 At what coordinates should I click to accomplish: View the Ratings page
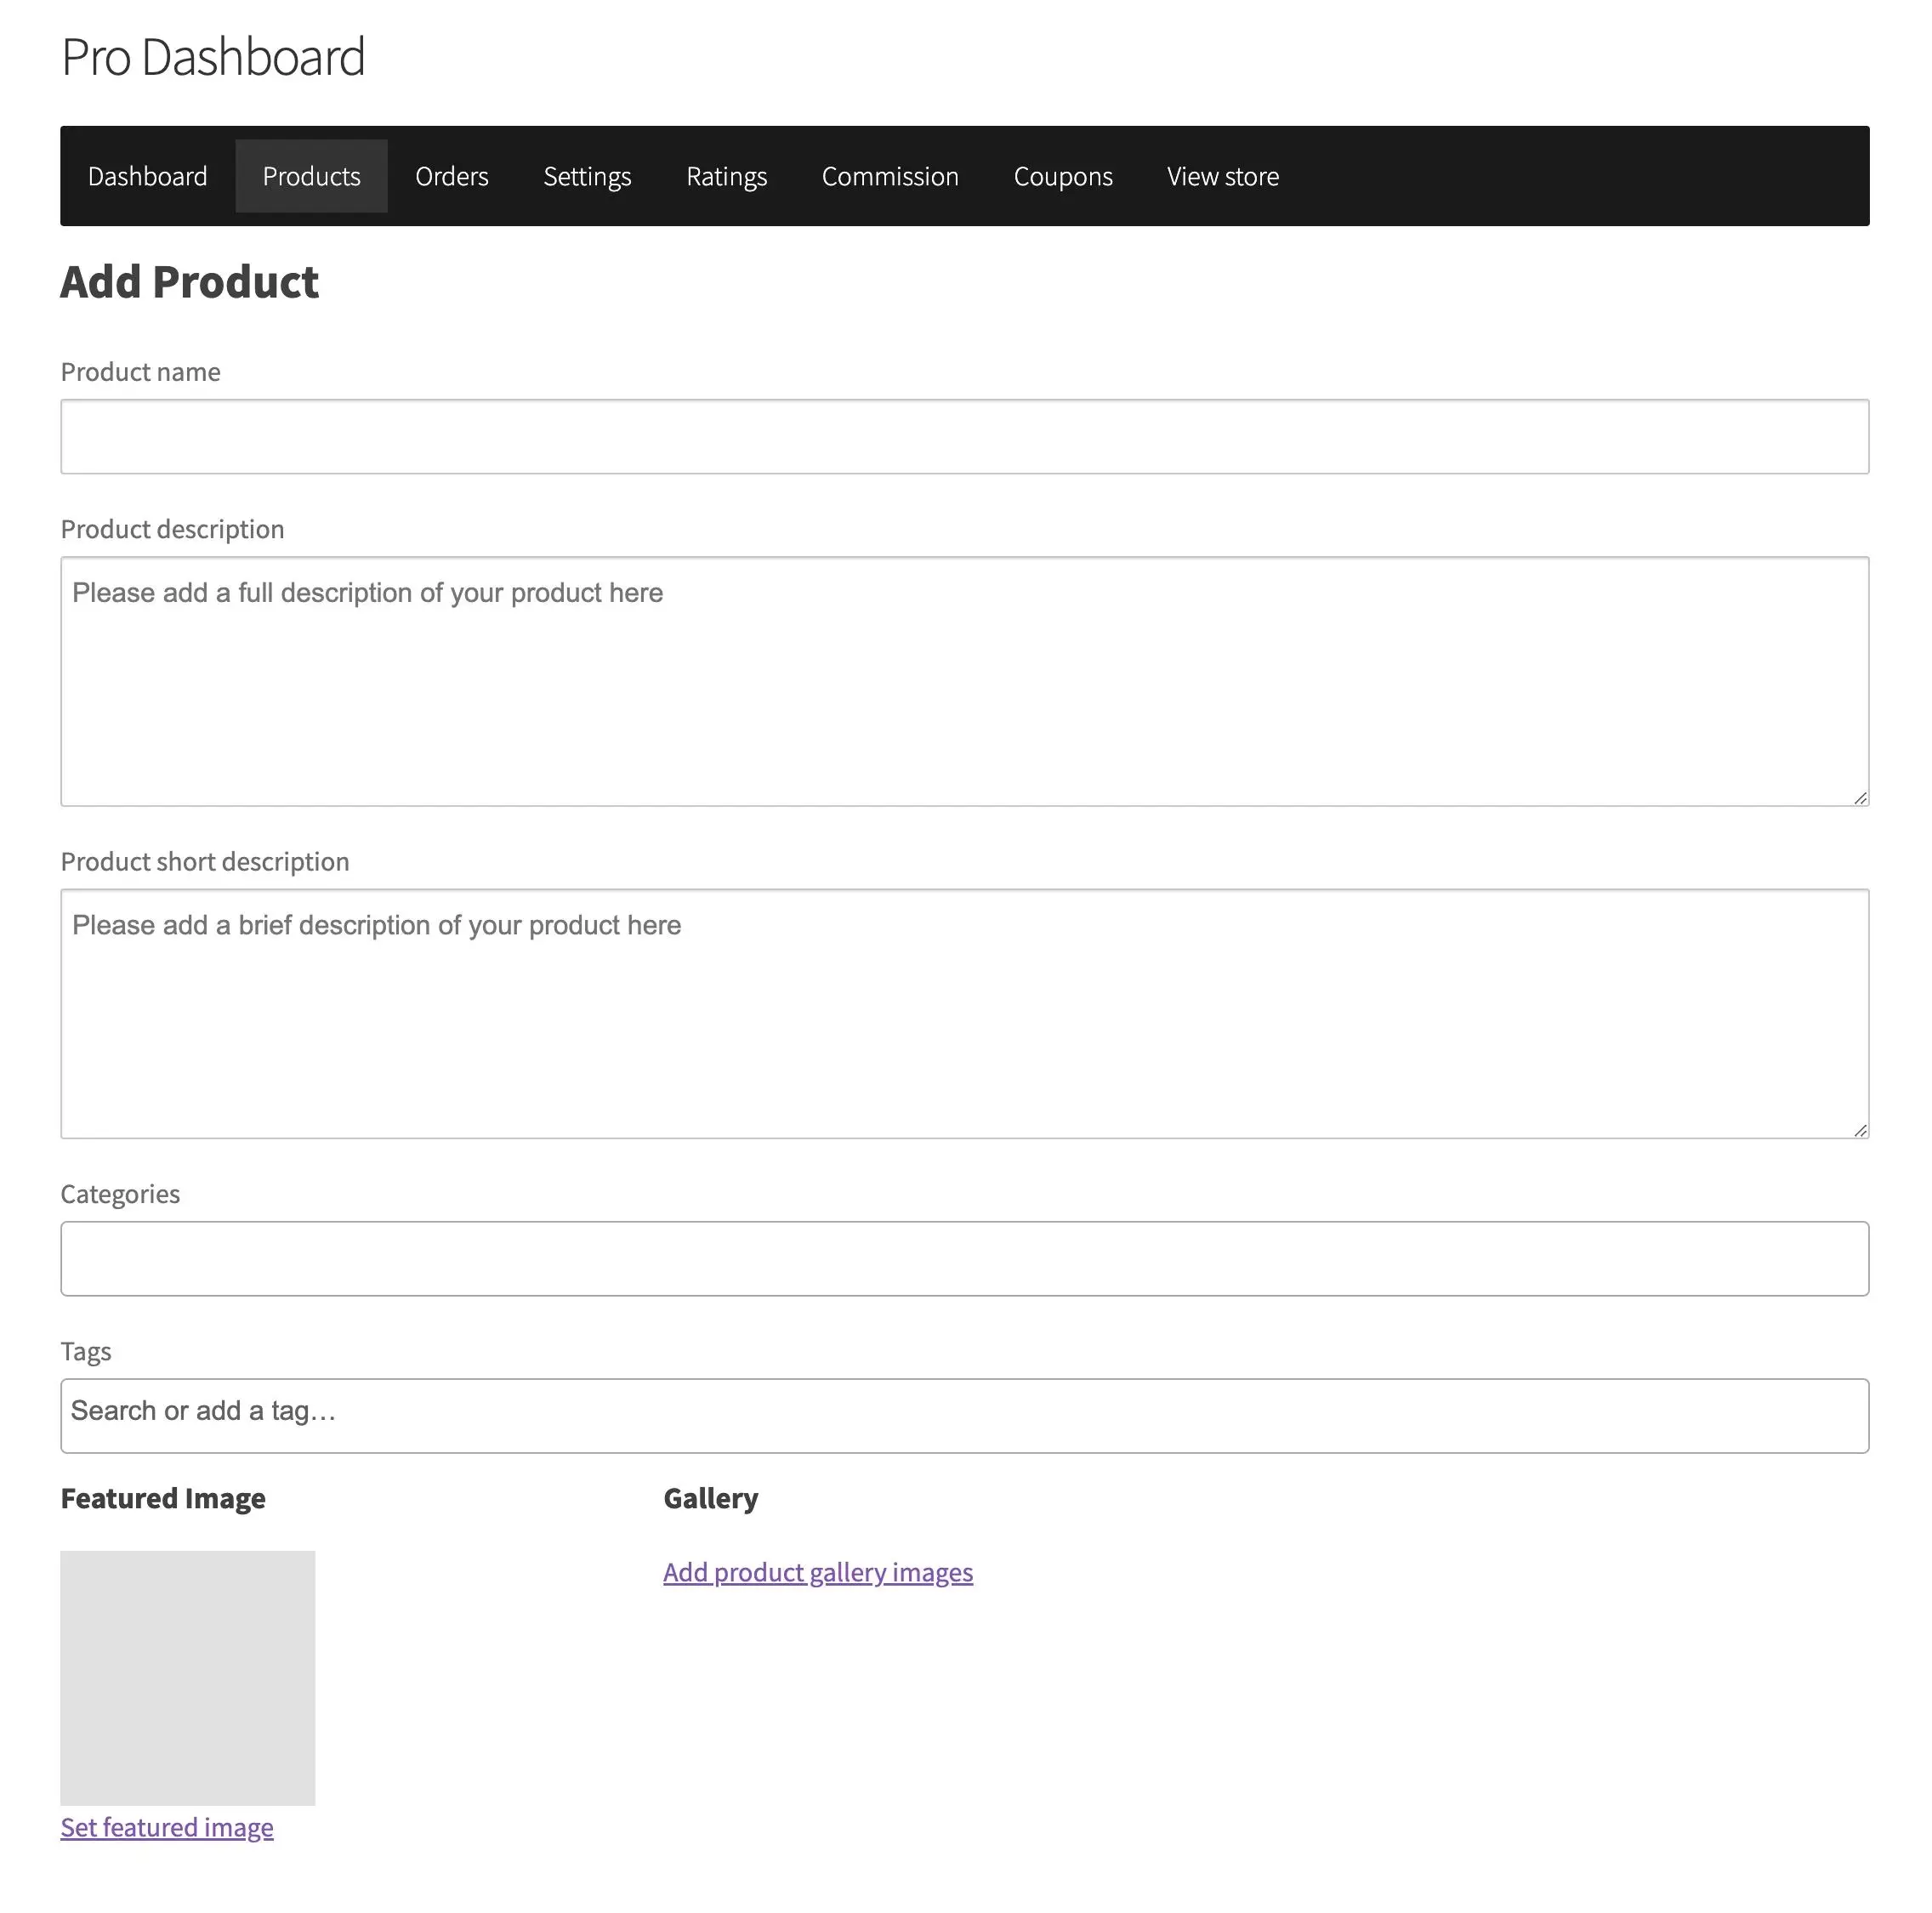pyautogui.click(x=726, y=176)
